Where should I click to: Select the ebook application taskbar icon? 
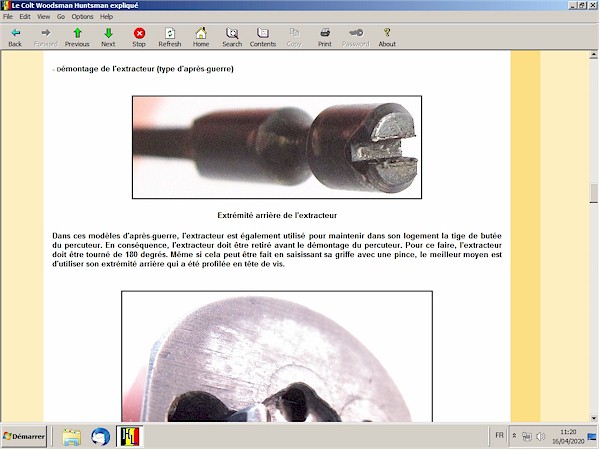click(x=130, y=437)
